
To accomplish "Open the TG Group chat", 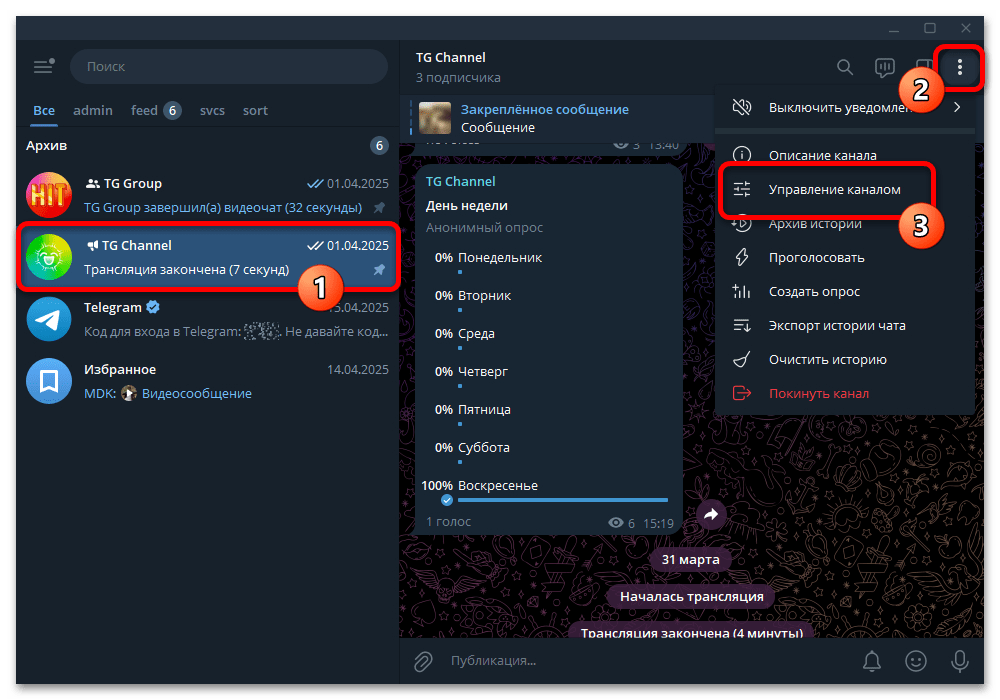I will tap(207, 195).
